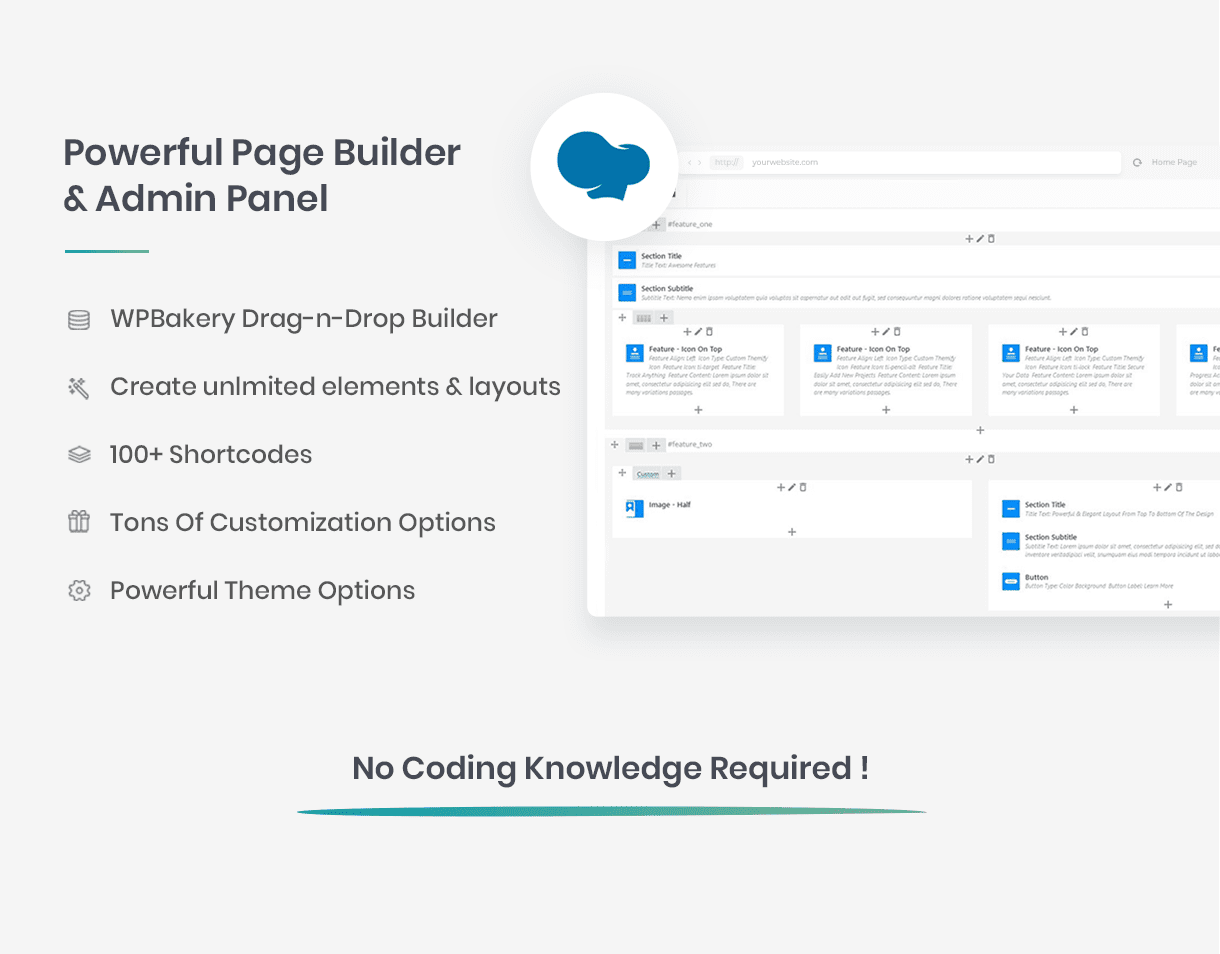Open the #feature_two row layout picker
The height and width of the screenshot is (954, 1220).
pos(636,445)
